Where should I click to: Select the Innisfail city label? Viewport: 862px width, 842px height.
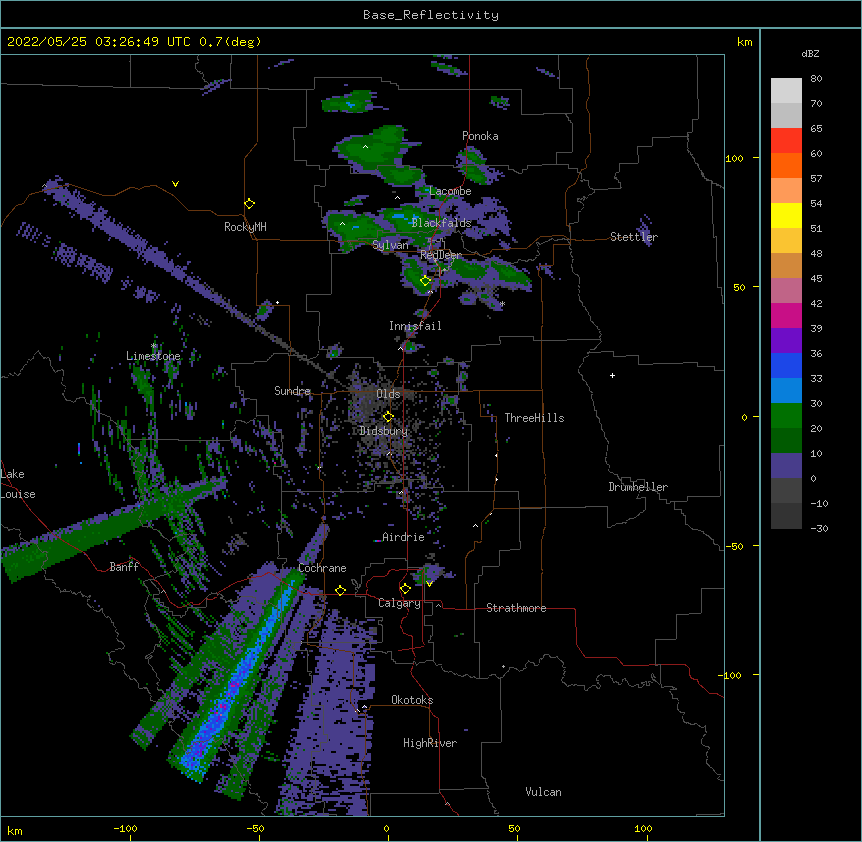point(415,326)
